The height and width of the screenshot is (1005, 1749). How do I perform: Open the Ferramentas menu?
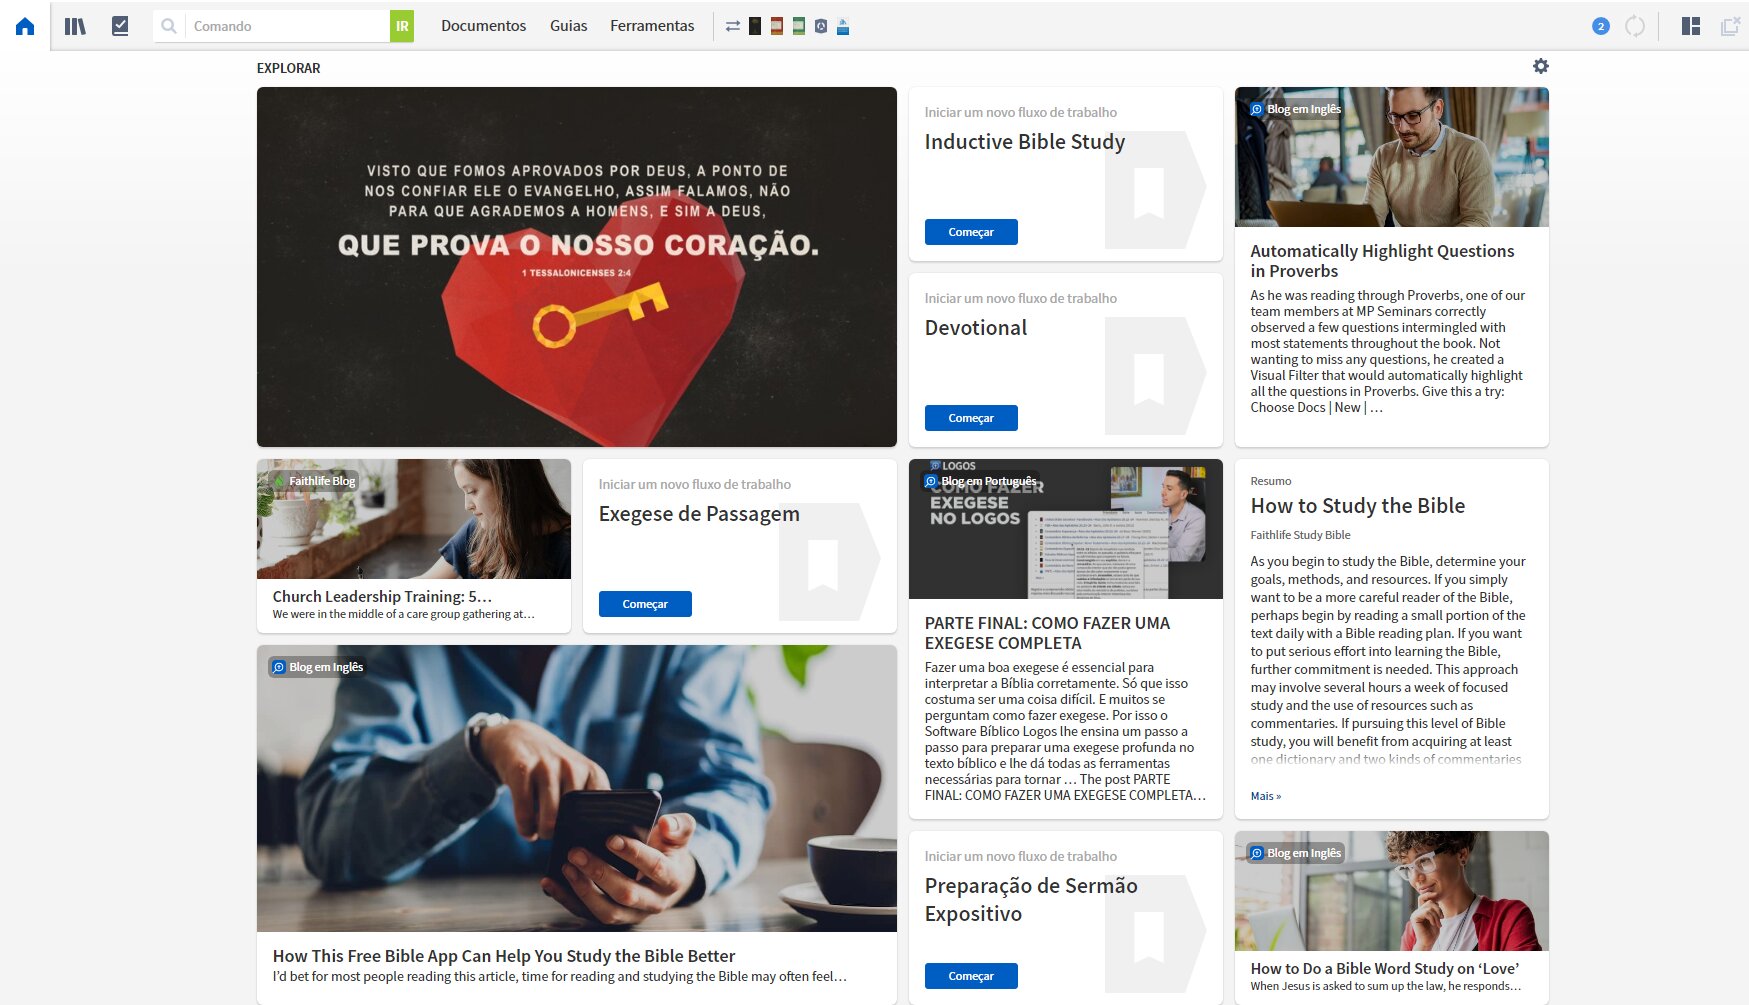(652, 26)
